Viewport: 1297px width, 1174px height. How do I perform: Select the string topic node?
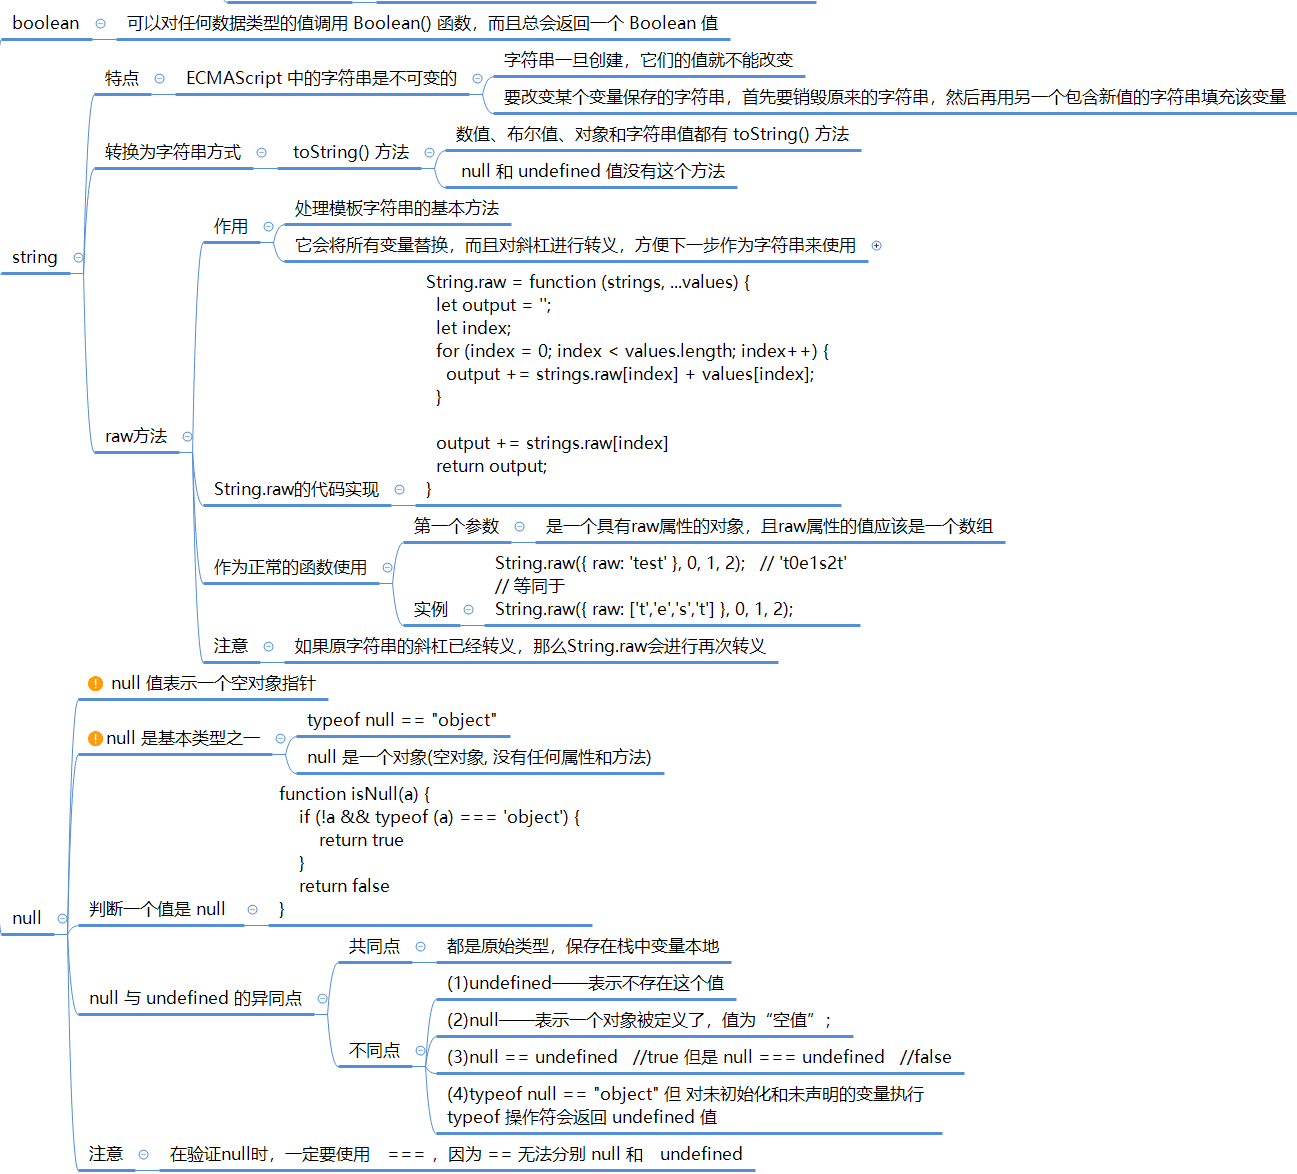pyautogui.click(x=35, y=258)
